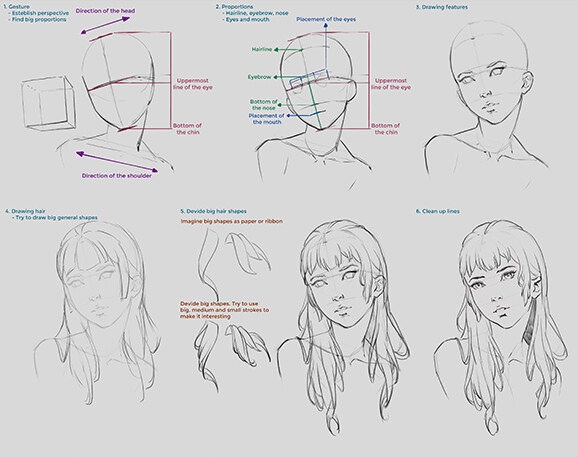
Task: Select the "Hairline, eyebrow, nose" bullet text
Action: click(x=257, y=13)
